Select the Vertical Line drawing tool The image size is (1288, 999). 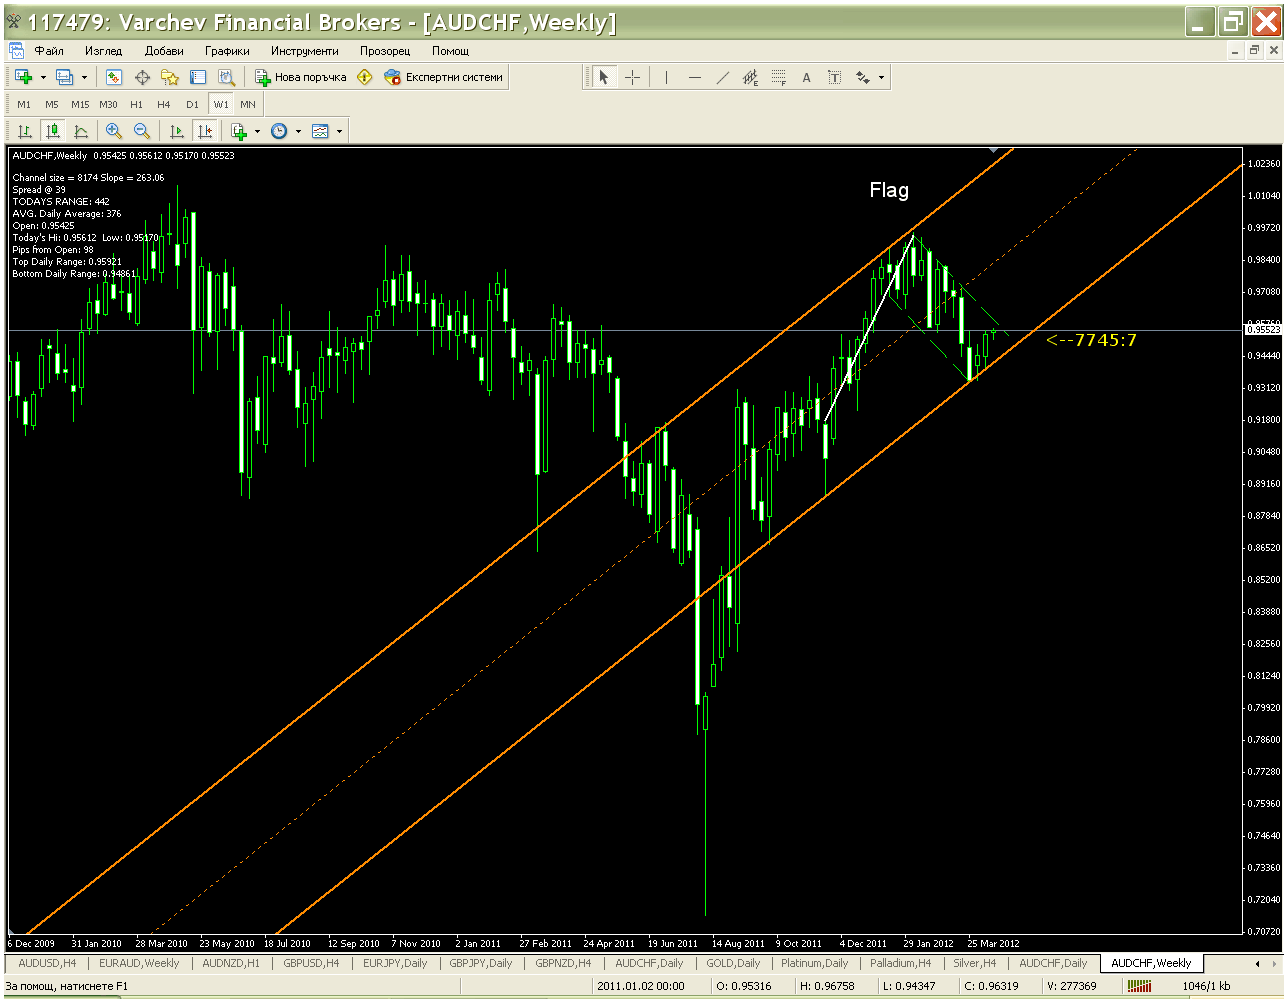click(666, 77)
